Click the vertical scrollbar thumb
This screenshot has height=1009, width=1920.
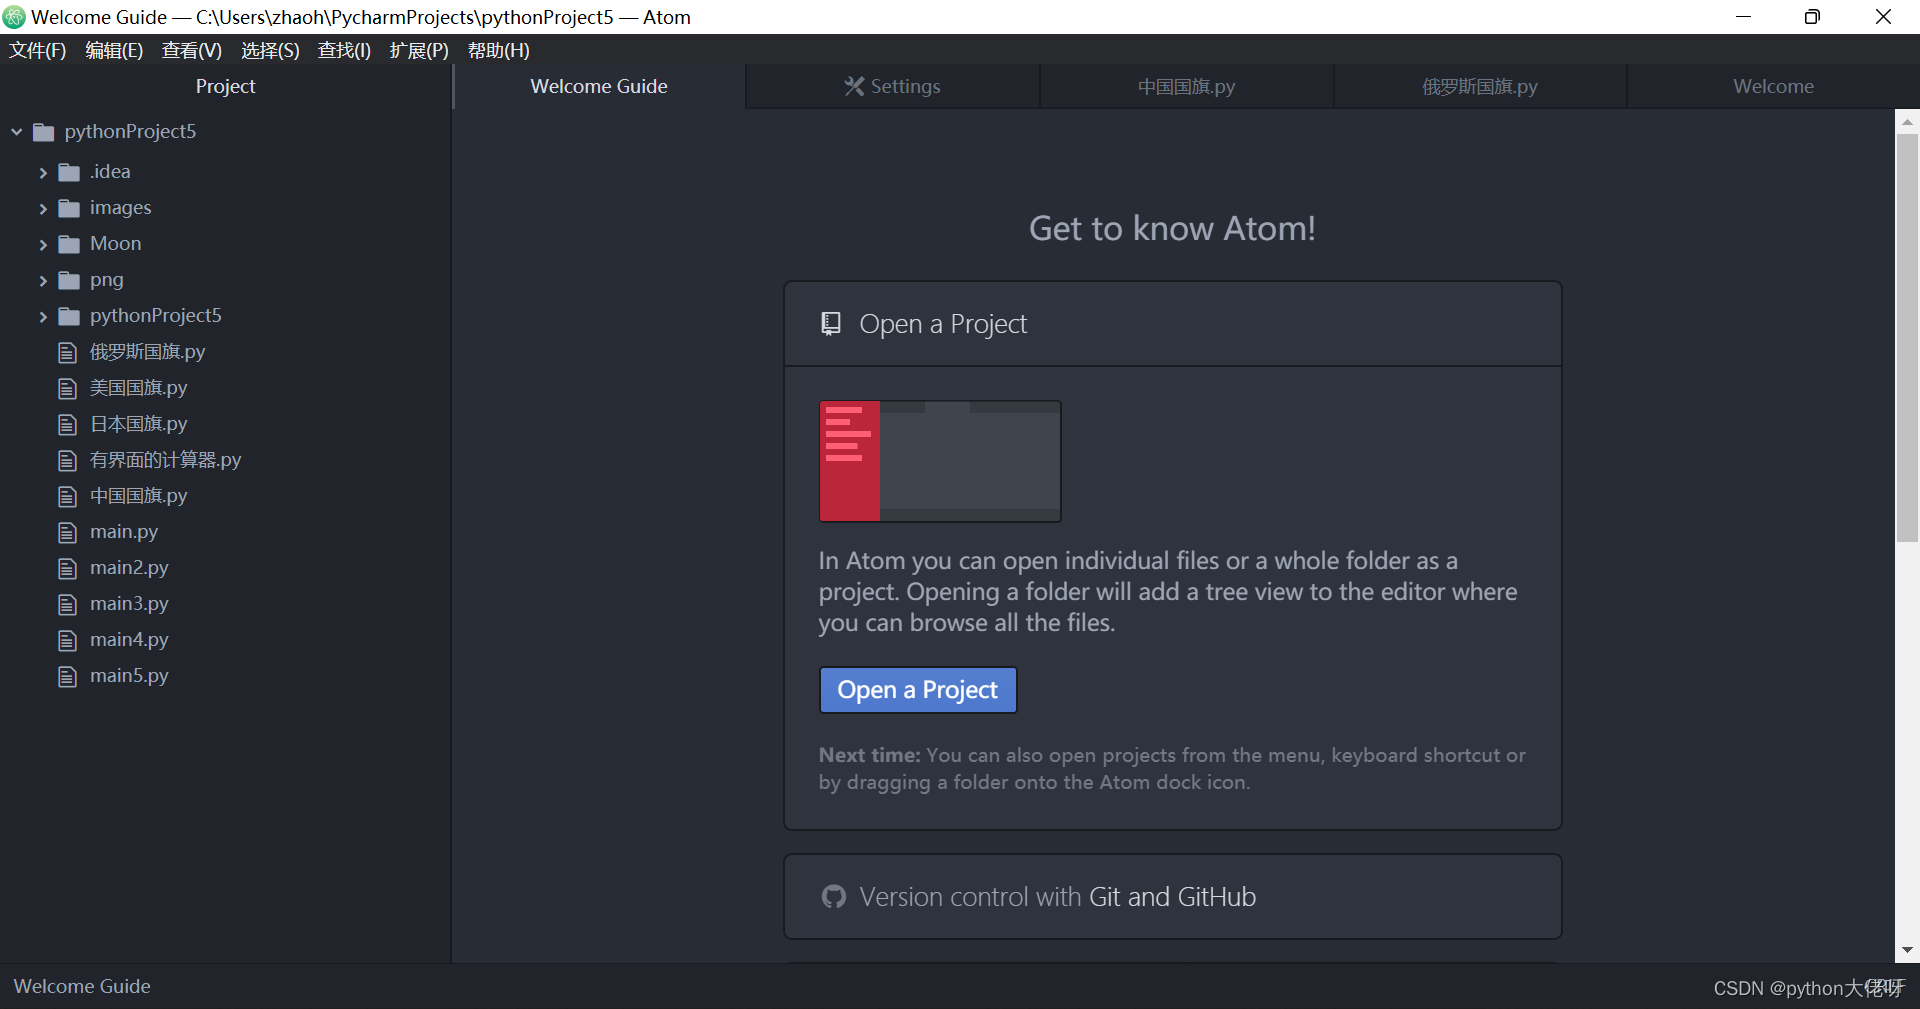point(1908,338)
